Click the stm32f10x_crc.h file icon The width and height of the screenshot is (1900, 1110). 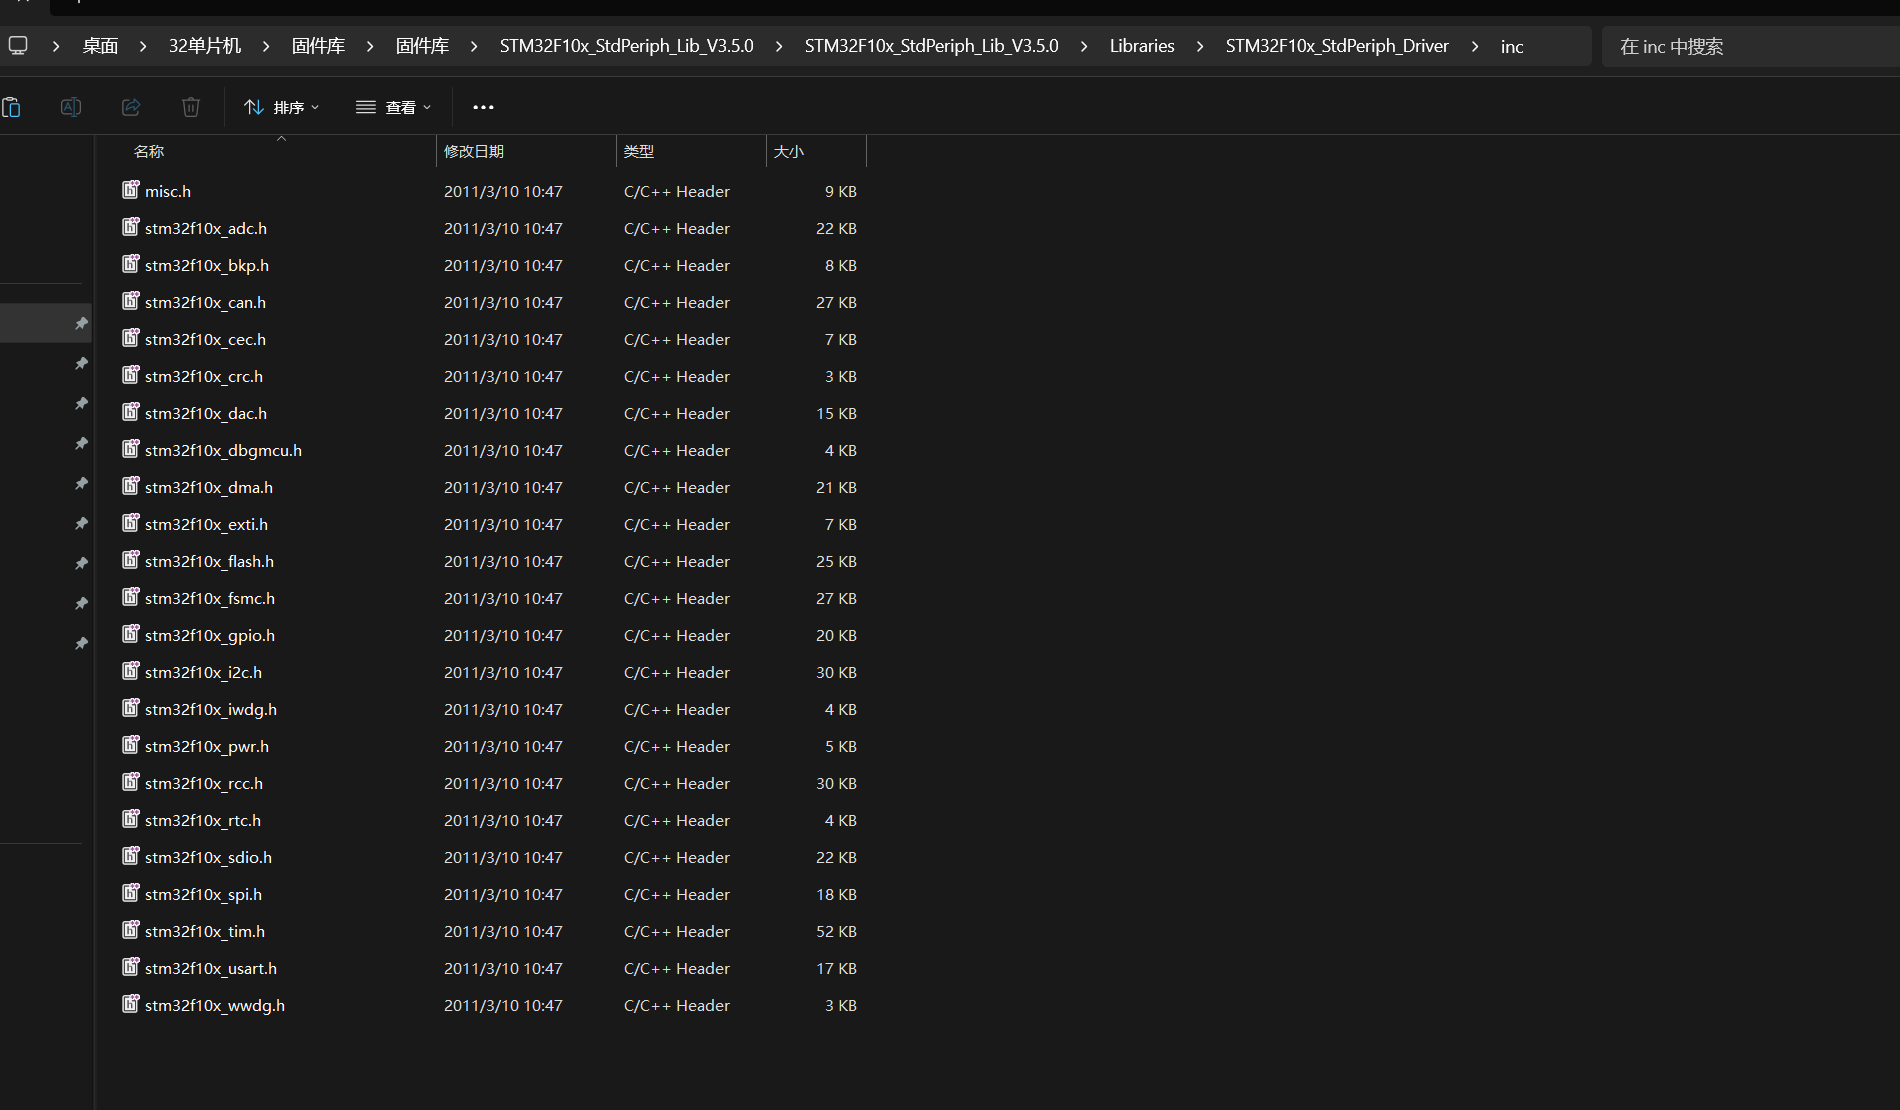click(131, 375)
